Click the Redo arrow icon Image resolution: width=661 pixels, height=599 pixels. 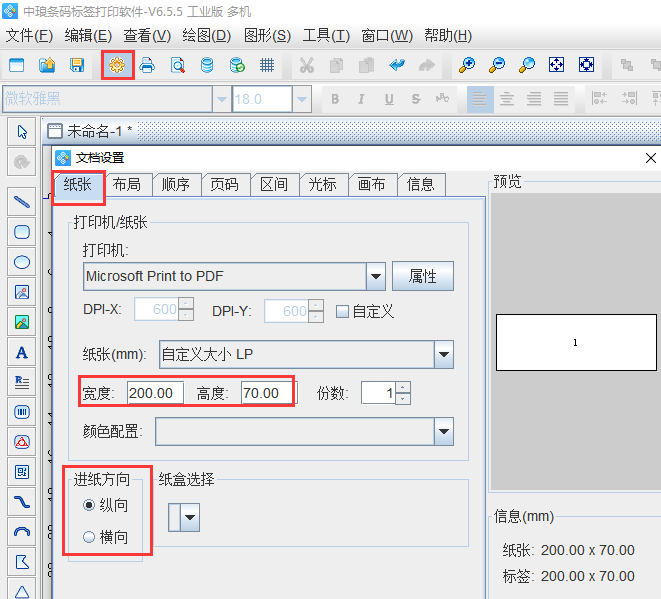click(427, 65)
